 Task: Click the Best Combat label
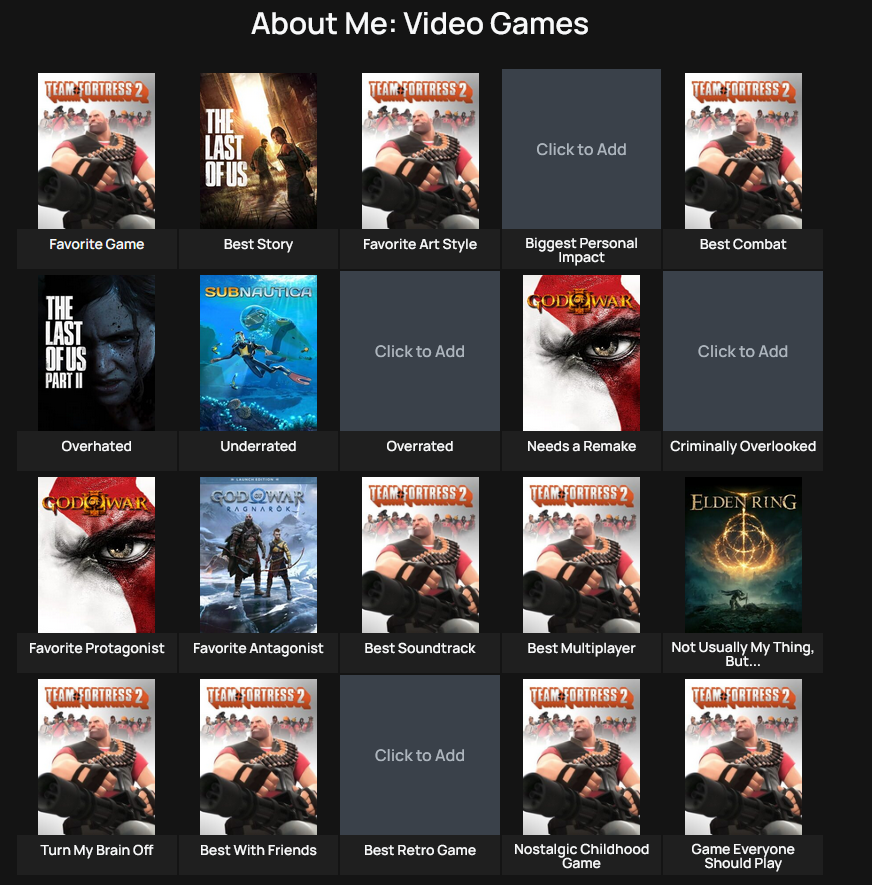(743, 244)
